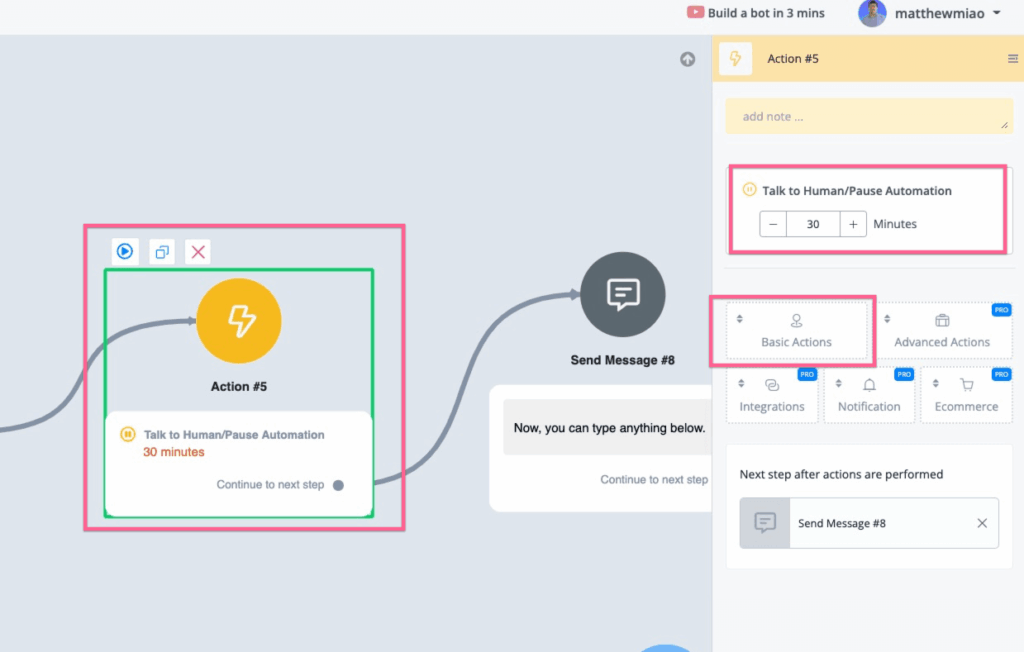Click the lightning icon in panel header
The width and height of the screenshot is (1024, 652).
(735, 59)
